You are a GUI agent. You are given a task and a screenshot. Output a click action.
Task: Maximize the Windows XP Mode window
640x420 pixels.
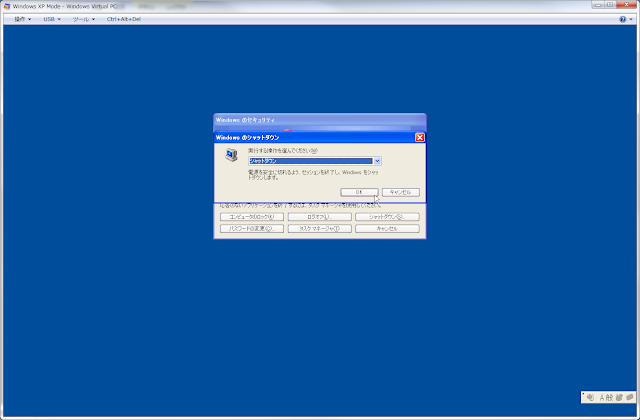pos(610,5)
